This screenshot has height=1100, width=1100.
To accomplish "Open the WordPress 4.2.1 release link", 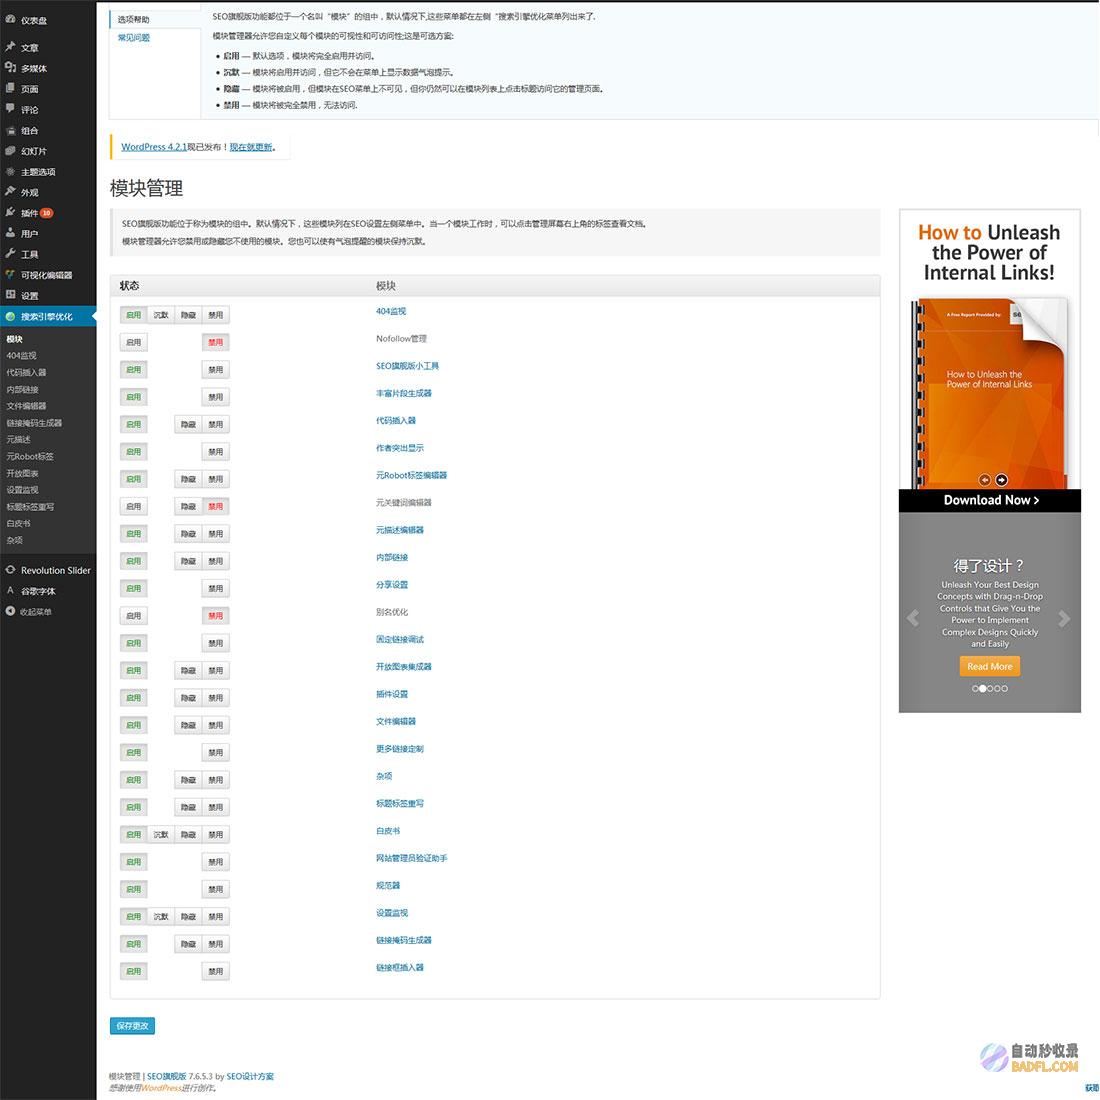I will 154,147.
